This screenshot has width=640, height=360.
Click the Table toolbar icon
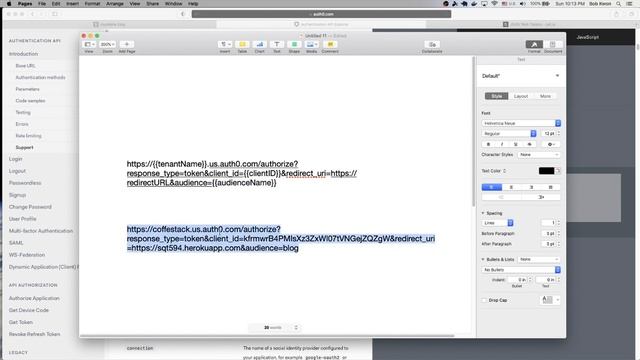[x=242, y=44]
